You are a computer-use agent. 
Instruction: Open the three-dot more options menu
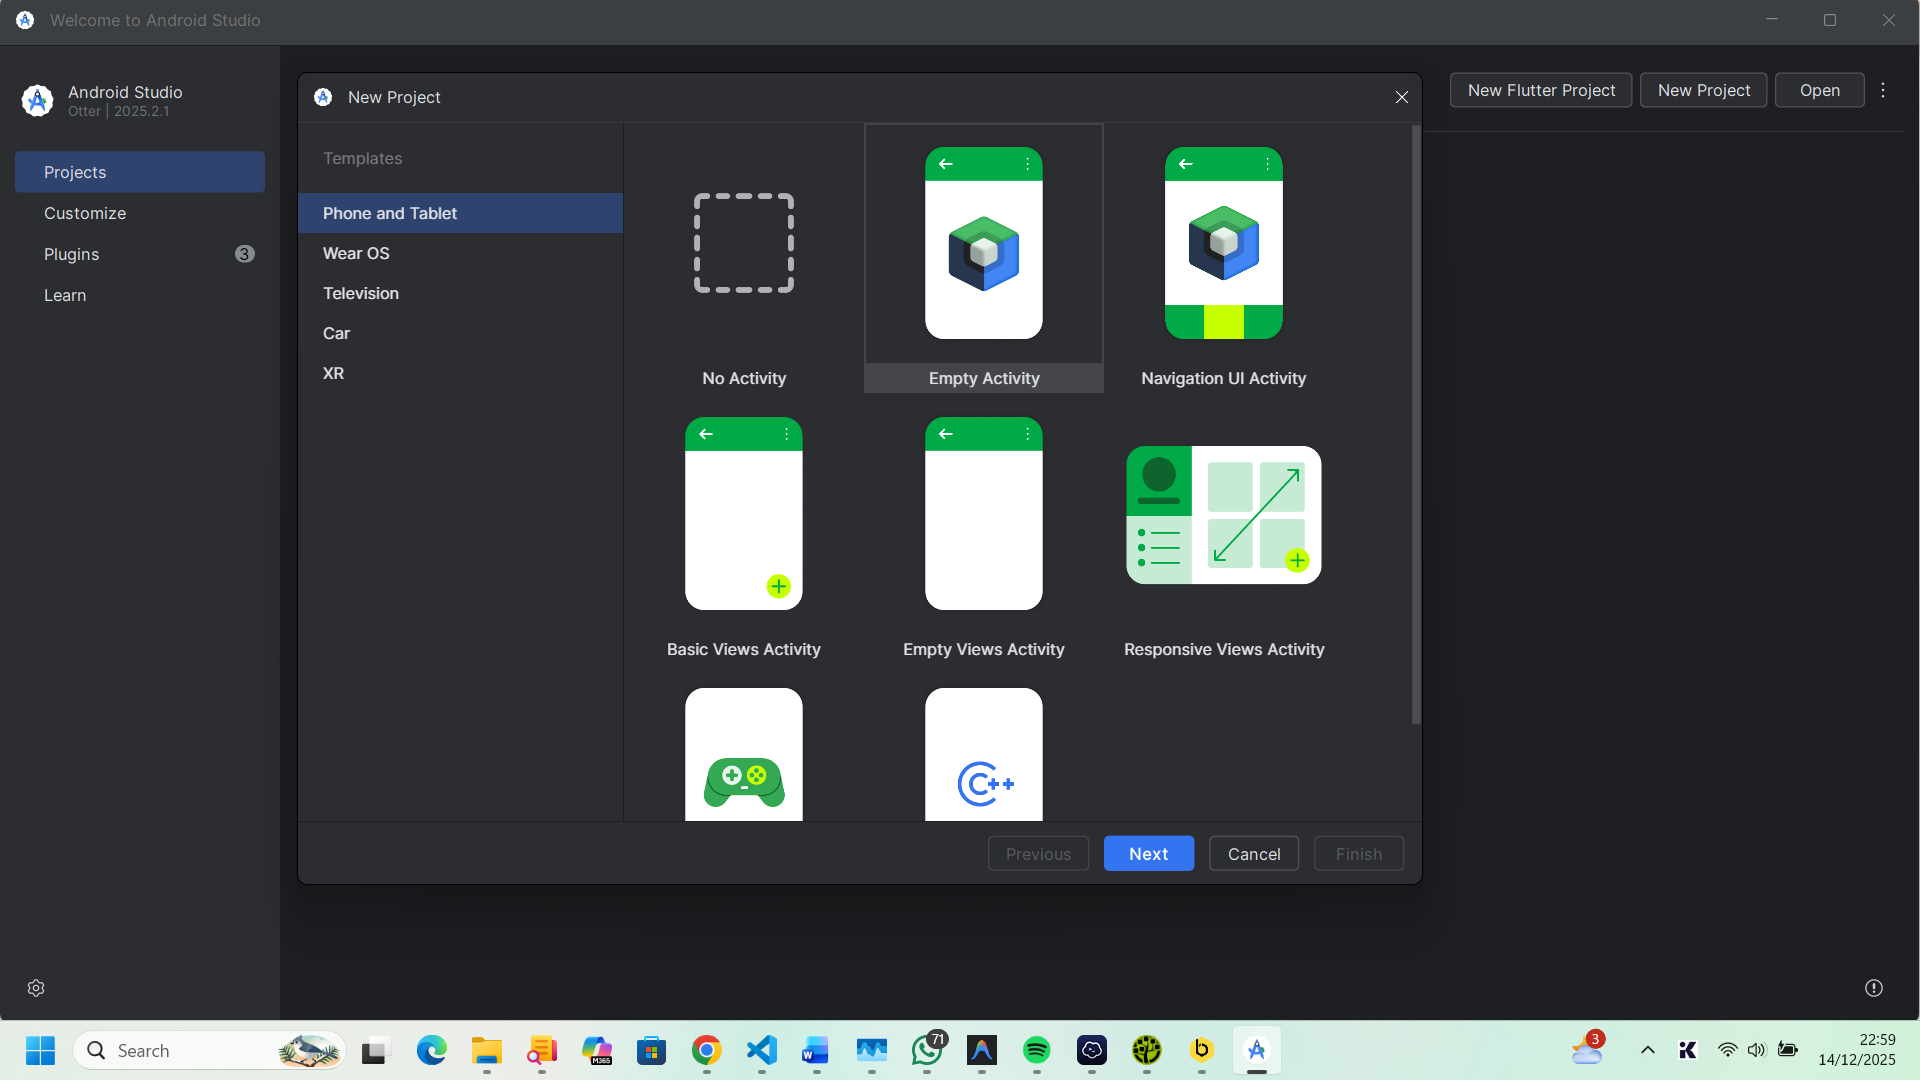pos(1883,90)
